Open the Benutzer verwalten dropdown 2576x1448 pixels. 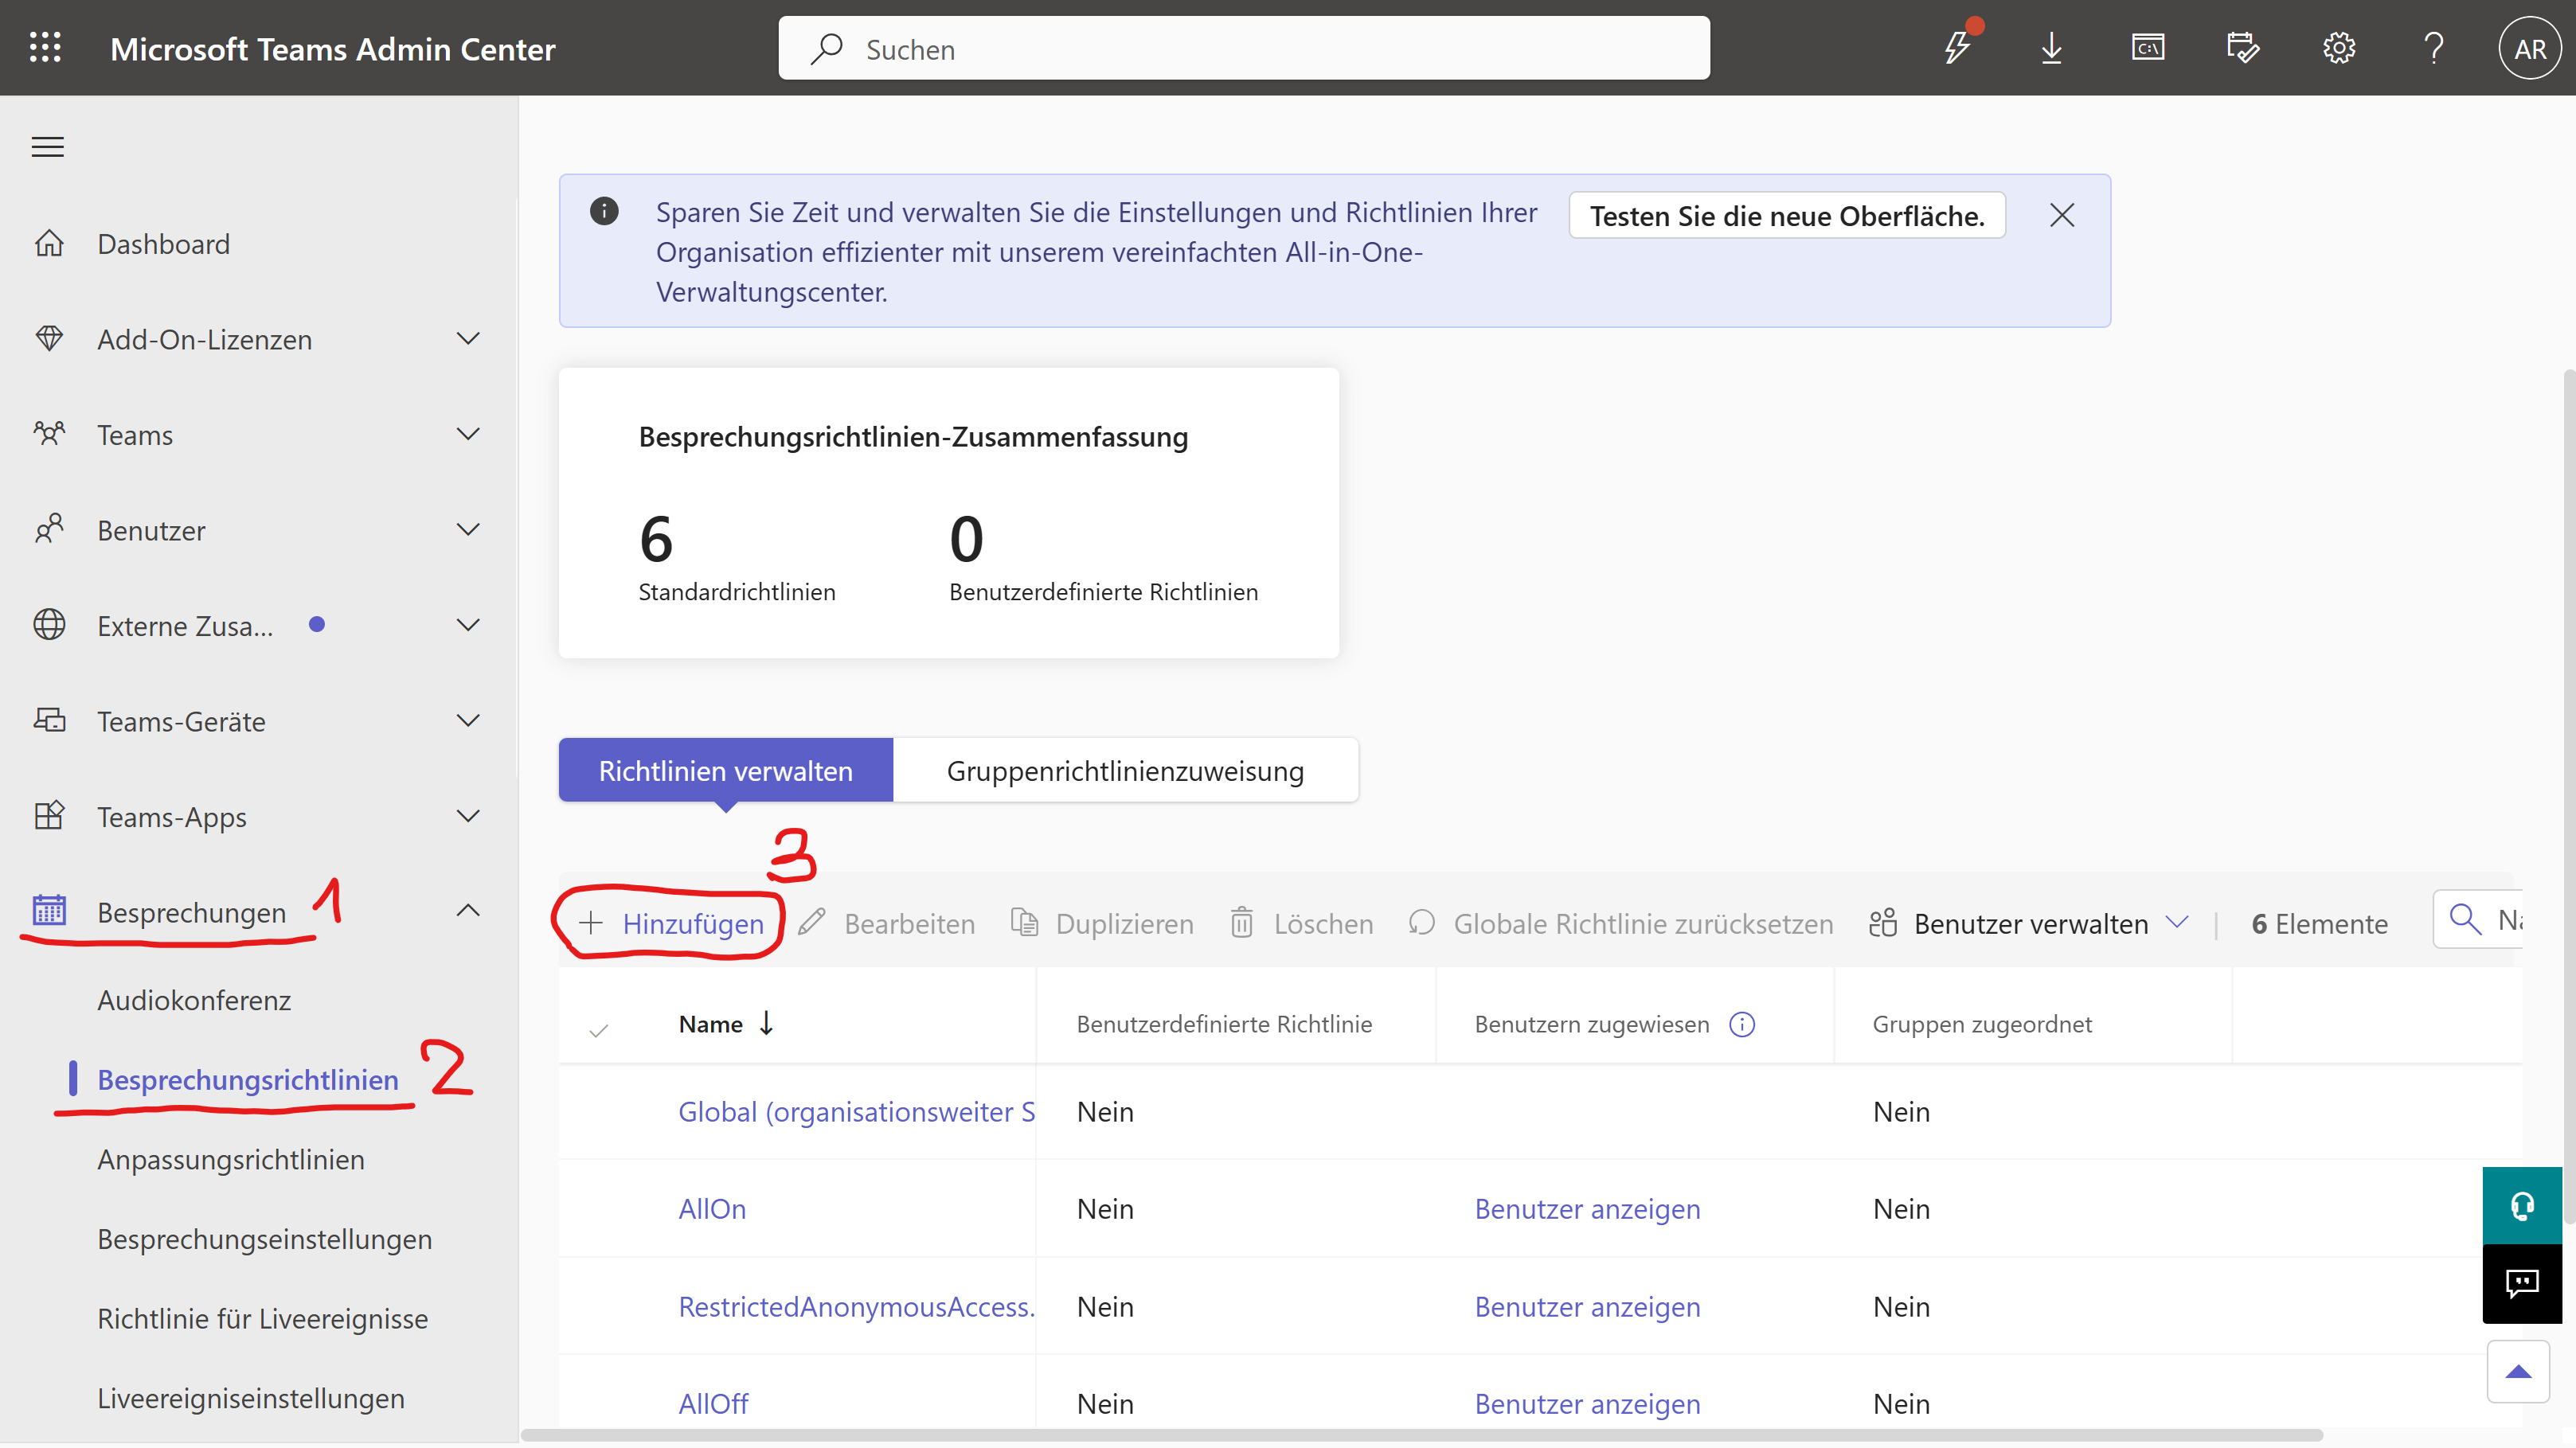coord(2030,923)
